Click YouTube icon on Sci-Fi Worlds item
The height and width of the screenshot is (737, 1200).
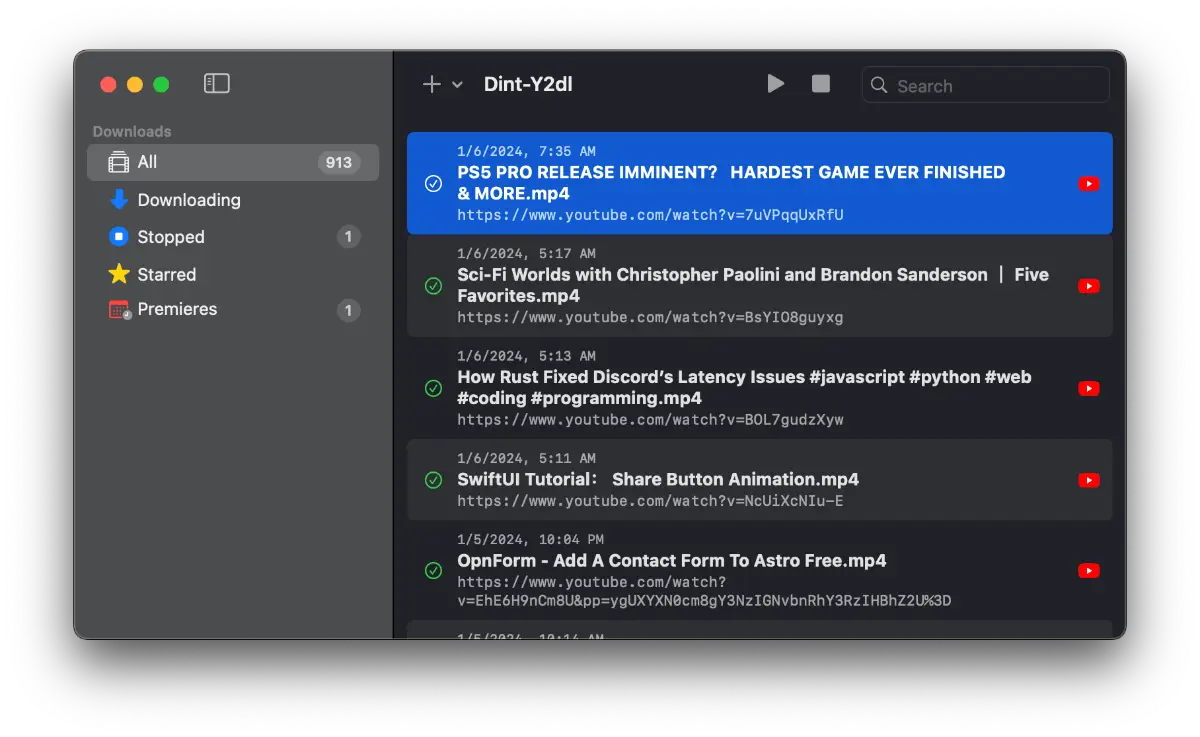point(1089,286)
